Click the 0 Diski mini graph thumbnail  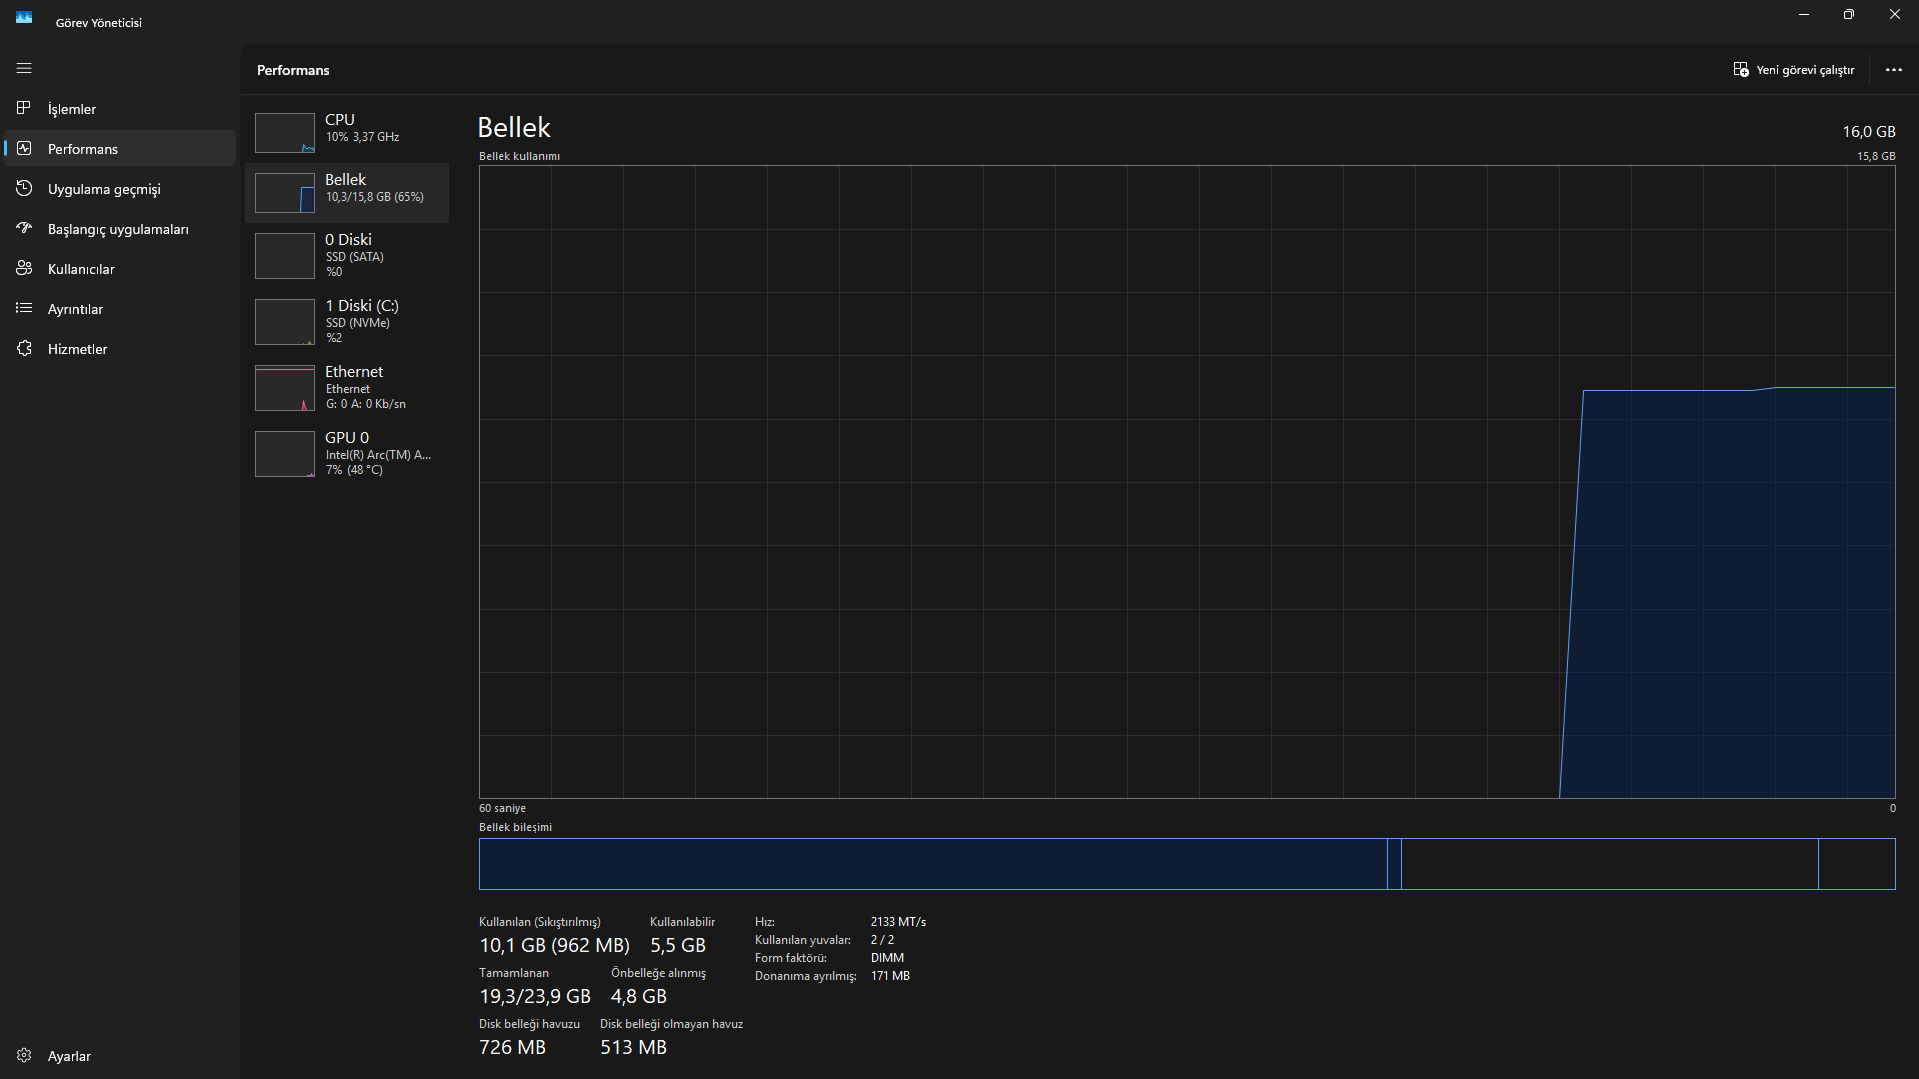(x=285, y=256)
